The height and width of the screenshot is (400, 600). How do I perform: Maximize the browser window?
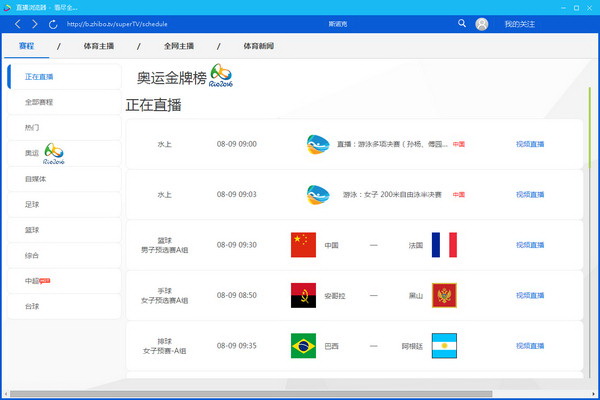click(576, 8)
